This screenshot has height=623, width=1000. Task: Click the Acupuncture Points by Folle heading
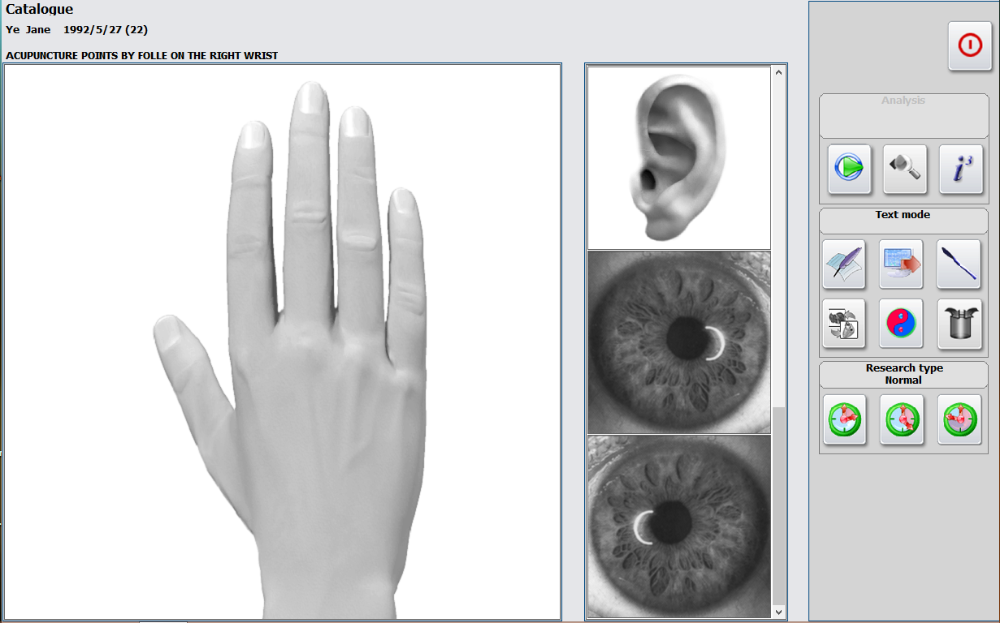[142, 55]
